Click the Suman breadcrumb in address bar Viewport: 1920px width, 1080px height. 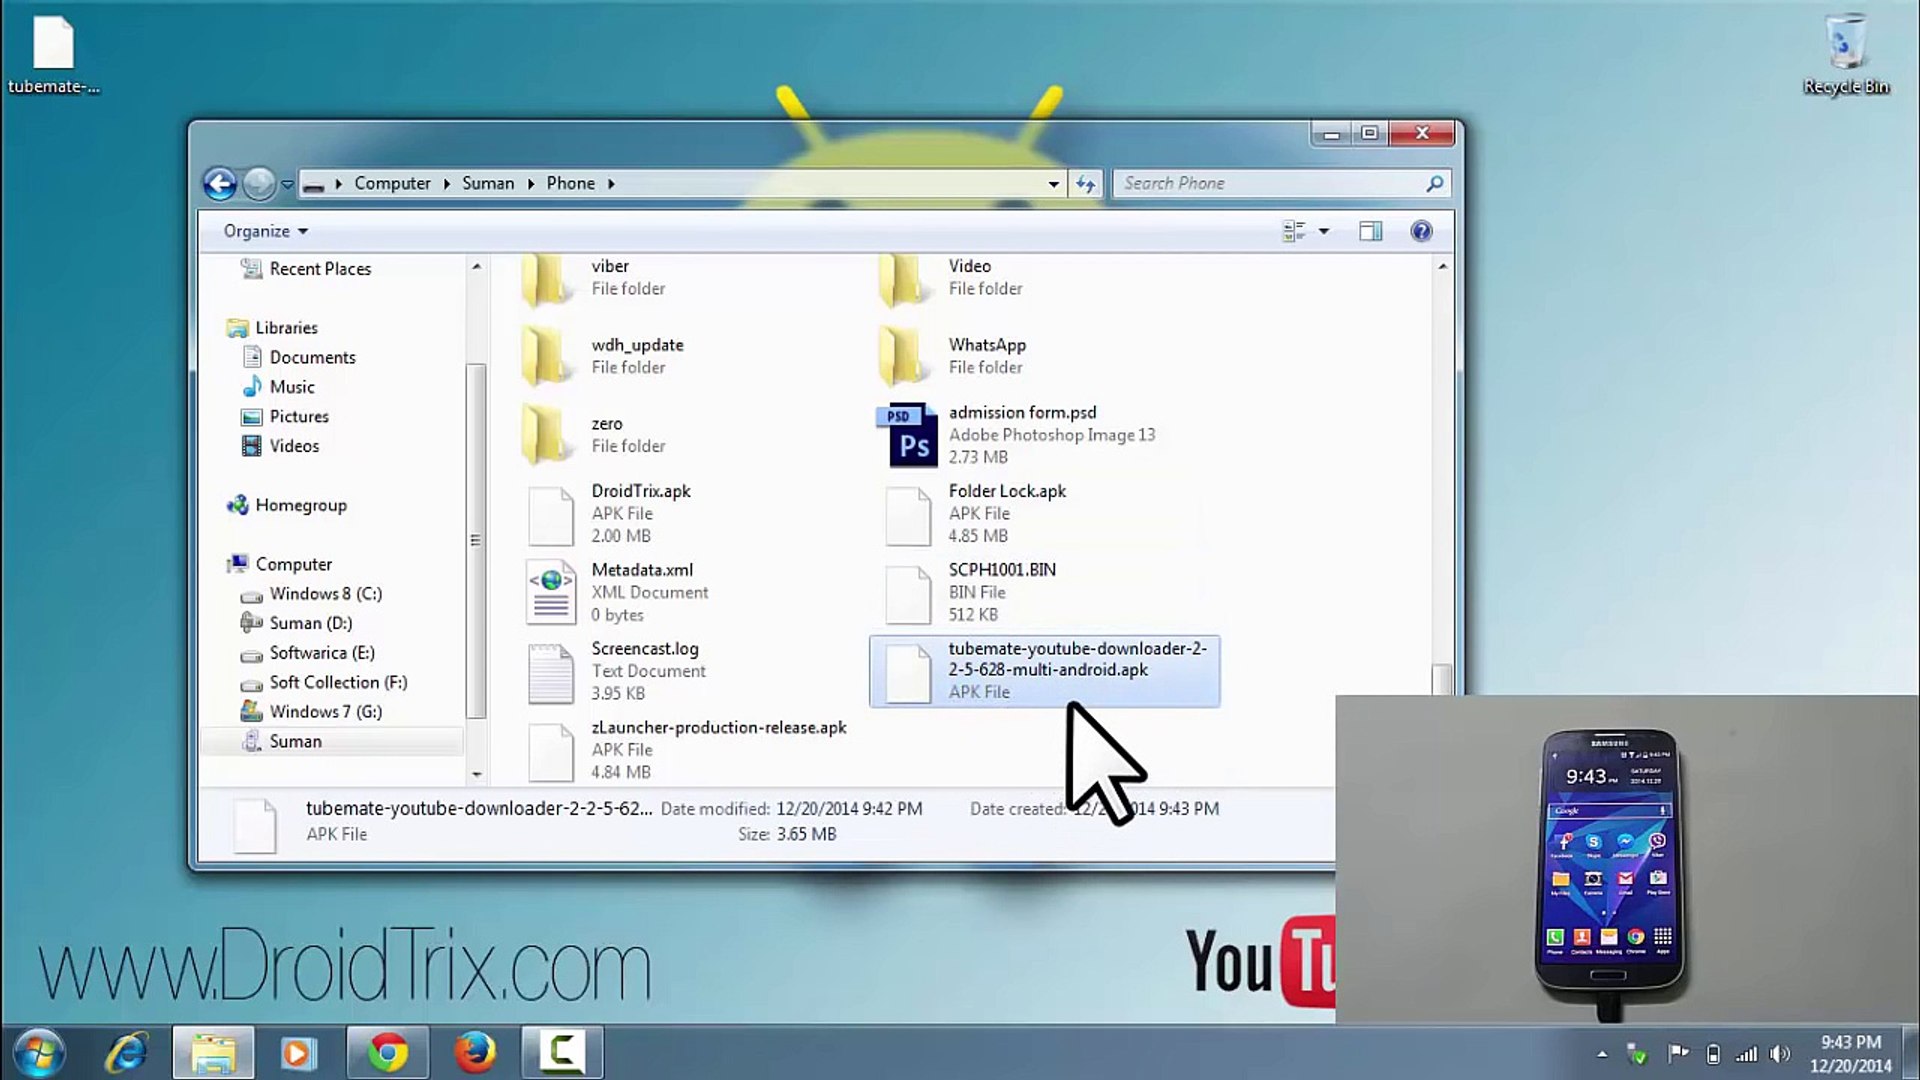(488, 183)
